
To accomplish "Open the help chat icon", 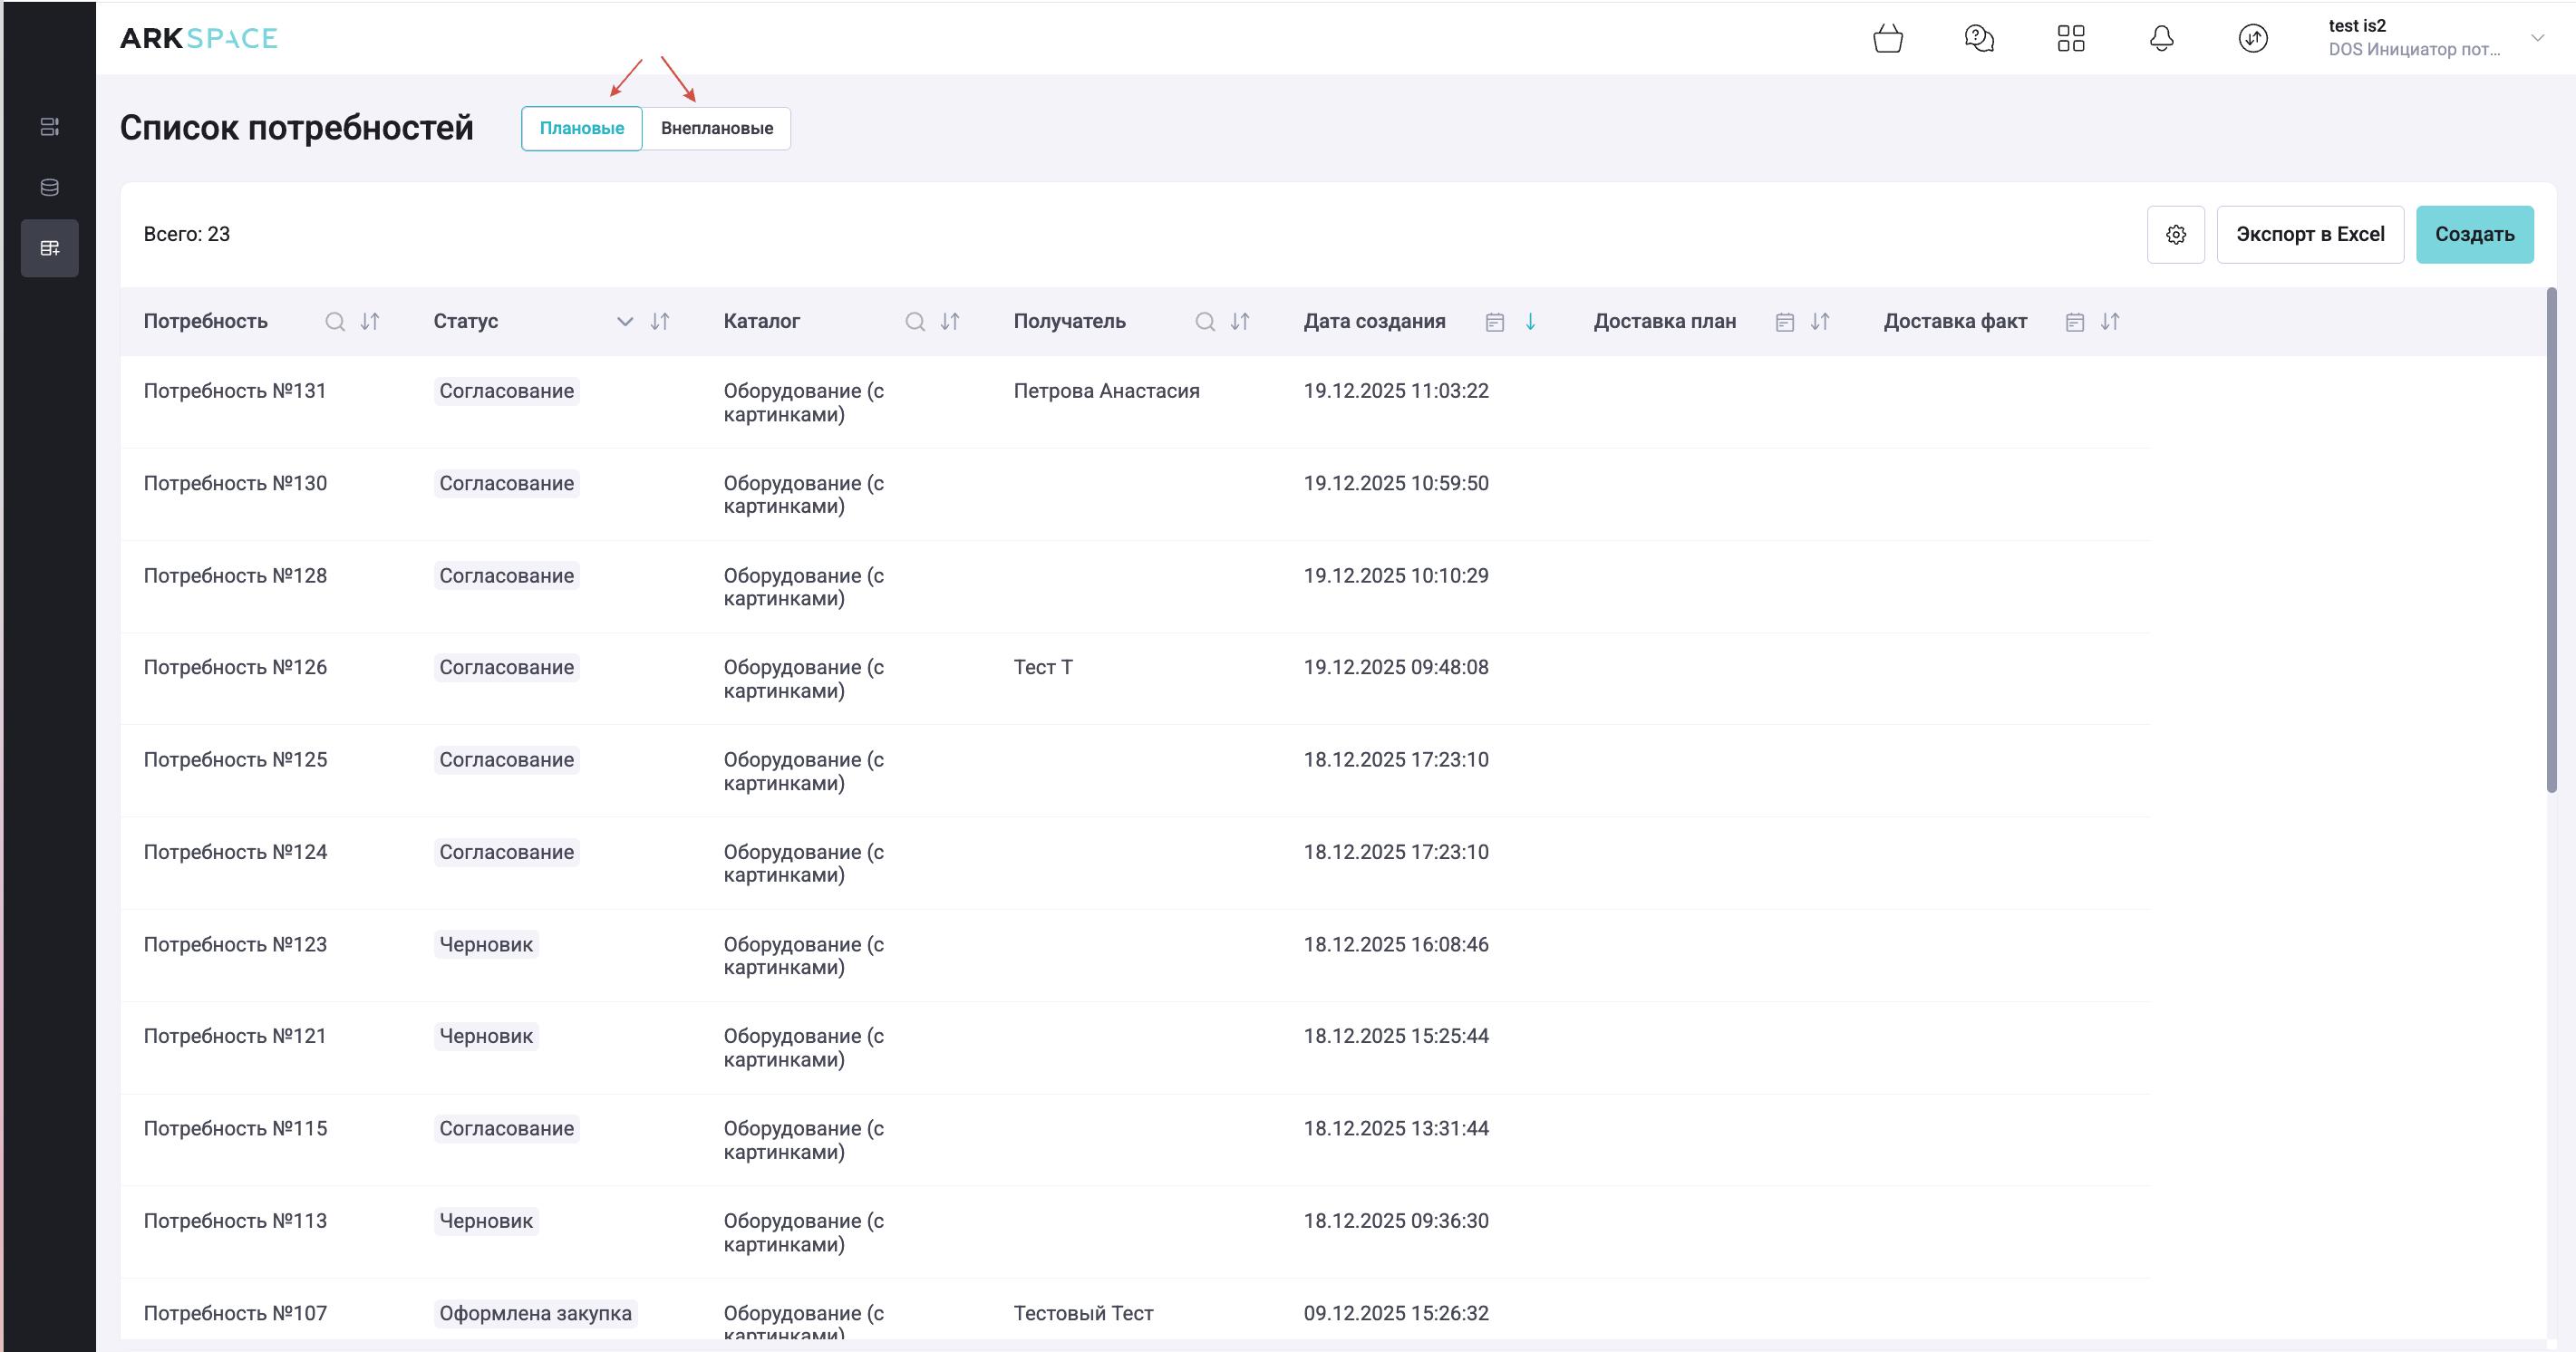I will coord(1979,39).
